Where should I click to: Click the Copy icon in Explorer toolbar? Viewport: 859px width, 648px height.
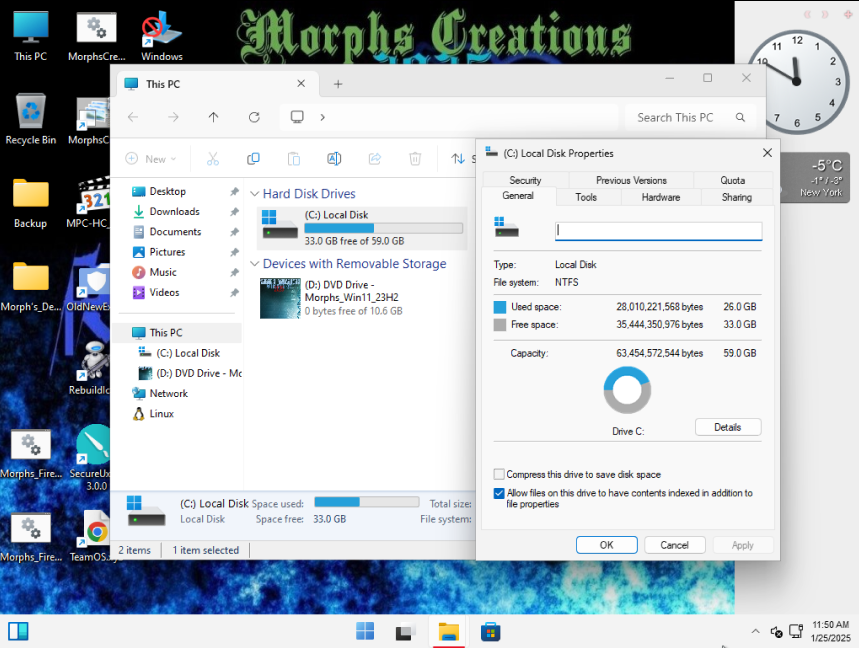[x=253, y=159]
